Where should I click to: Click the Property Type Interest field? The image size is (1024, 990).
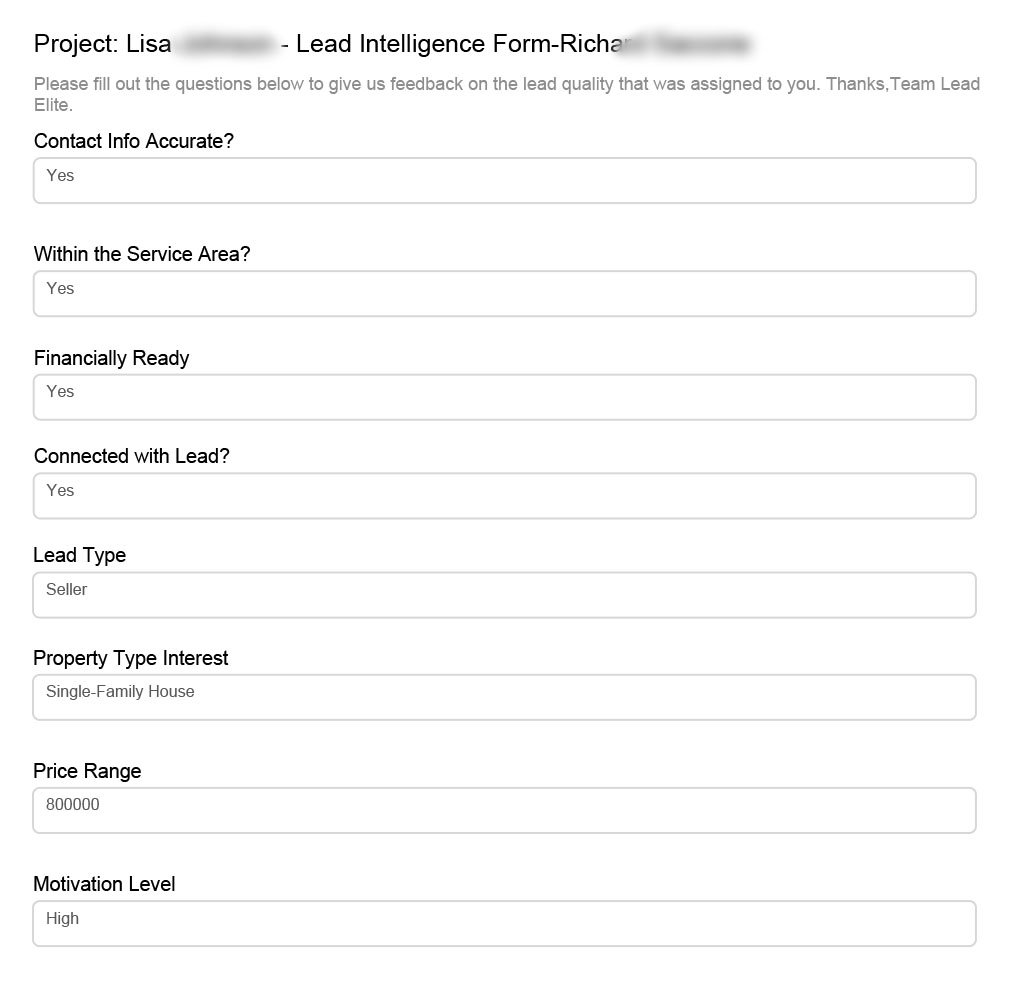pyautogui.click(x=504, y=697)
